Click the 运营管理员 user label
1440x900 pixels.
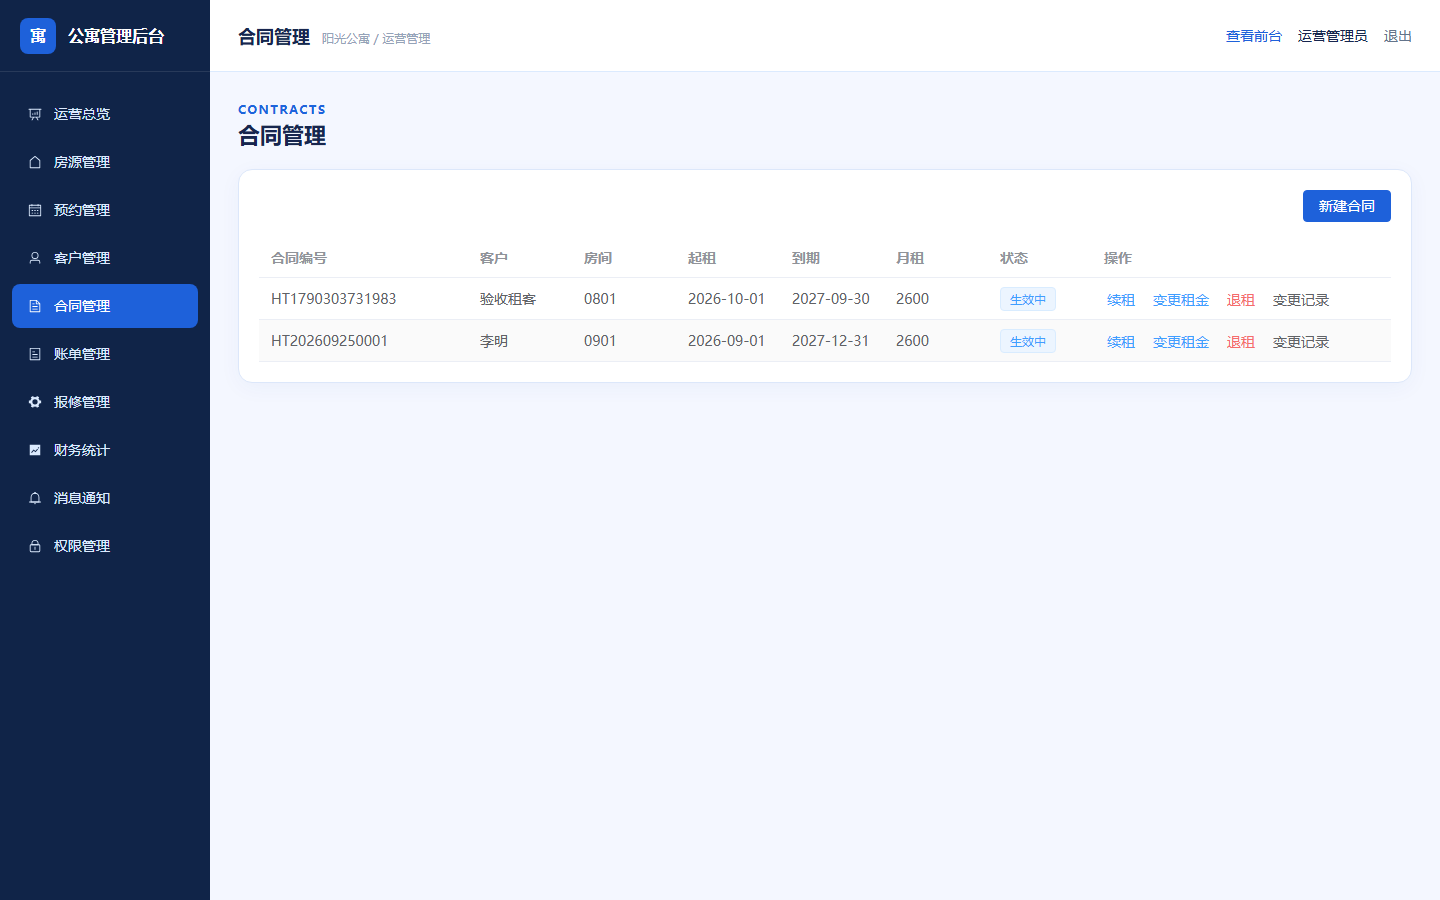click(x=1332, y=36)
